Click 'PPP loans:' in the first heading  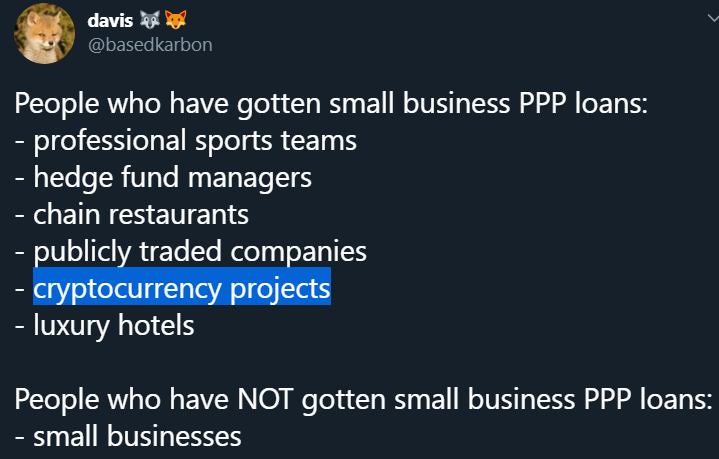[583, 103]
